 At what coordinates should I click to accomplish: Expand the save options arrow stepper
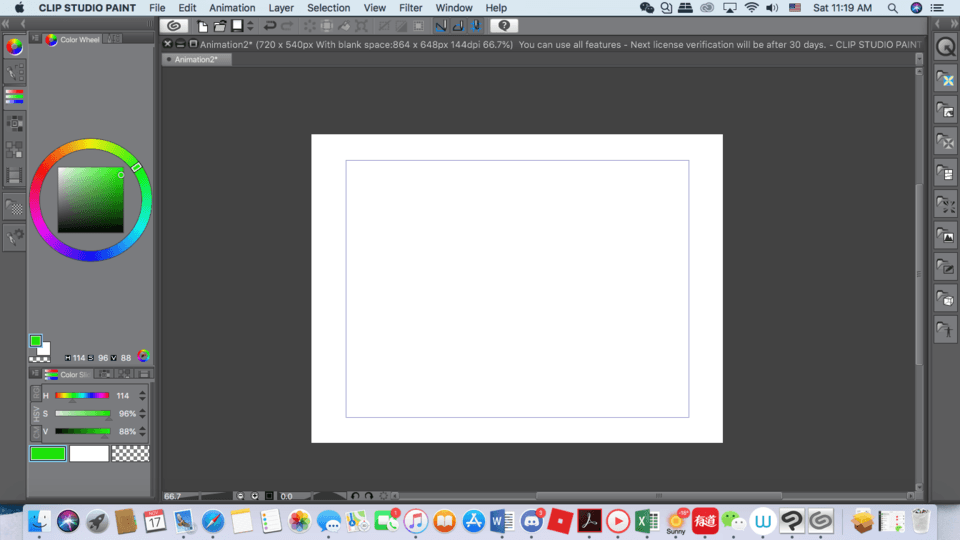(x=250, y=26)
